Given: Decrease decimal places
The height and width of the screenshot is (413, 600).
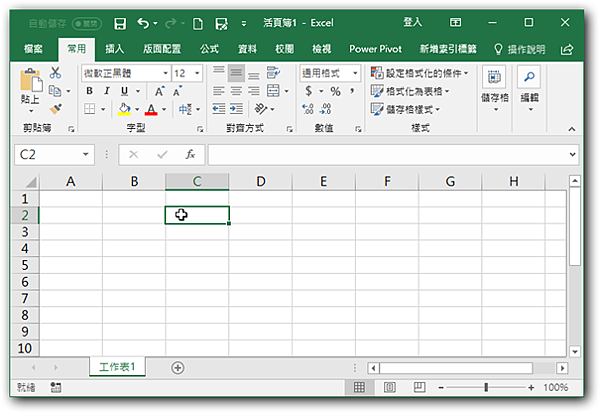Looking at the screenshot, I should click(326, 109).
